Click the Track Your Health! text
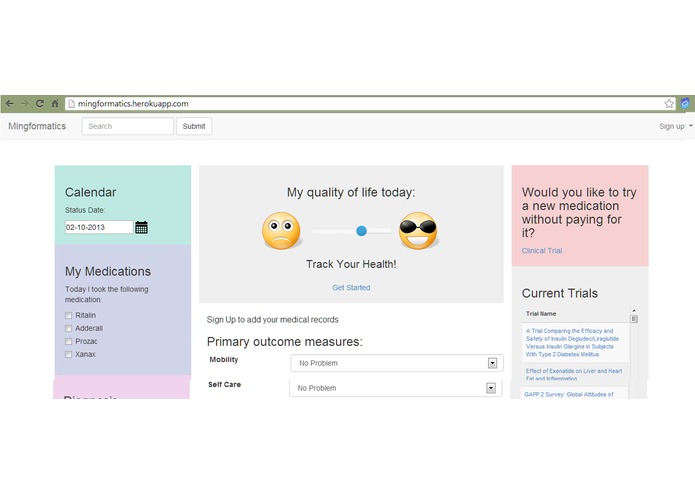The width and height of the screenshot is (695, 494). [351, 265]
